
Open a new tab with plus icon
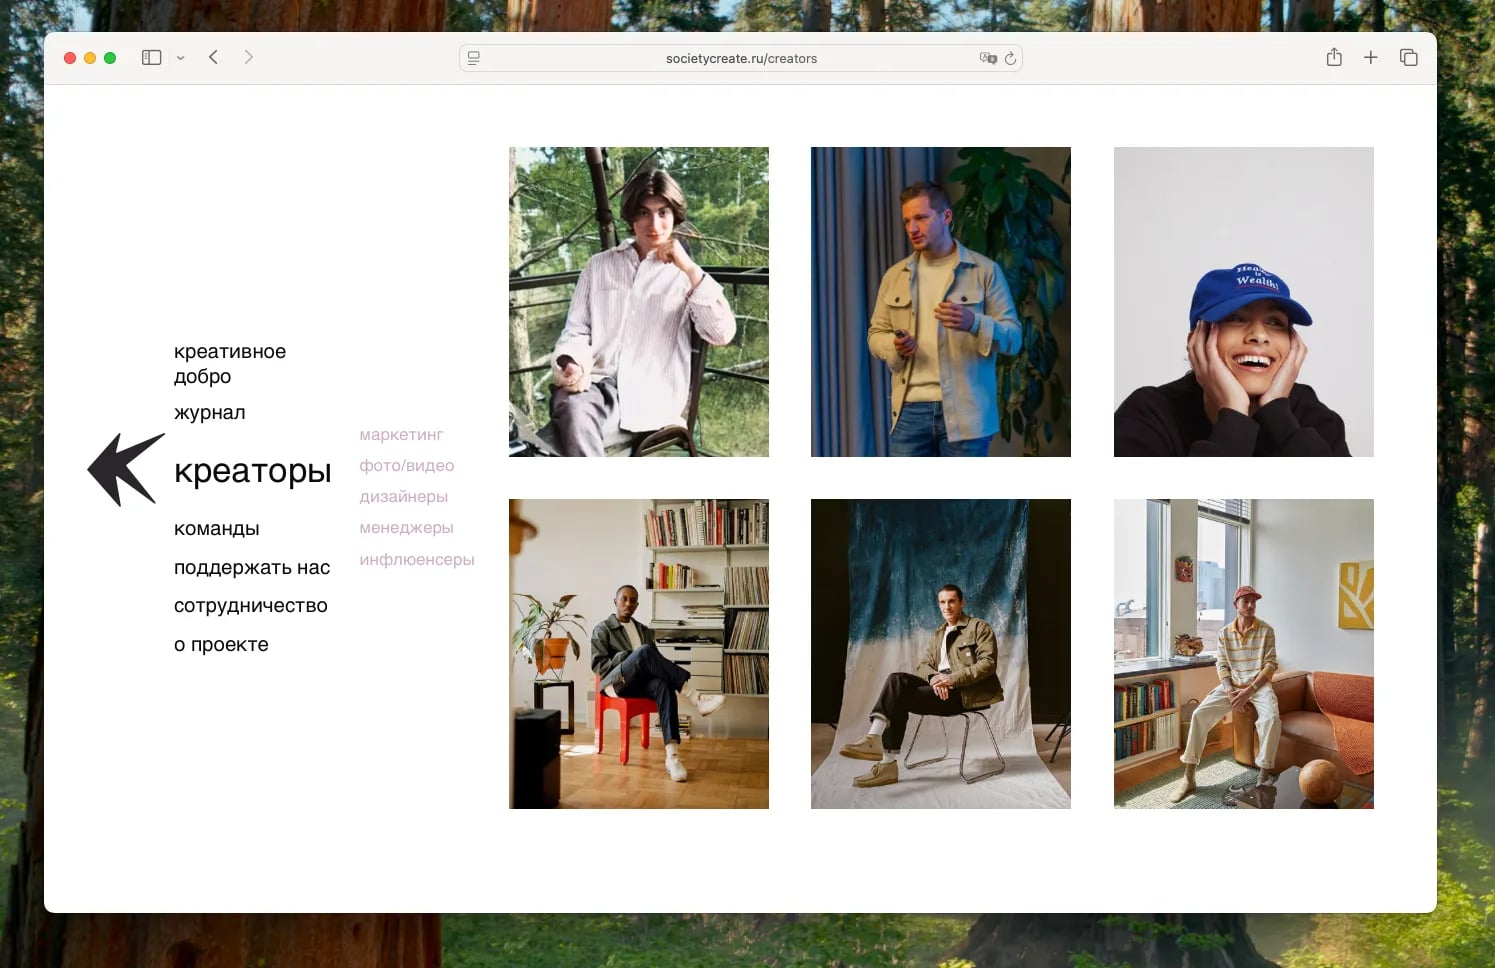[x=1370, y=58]
